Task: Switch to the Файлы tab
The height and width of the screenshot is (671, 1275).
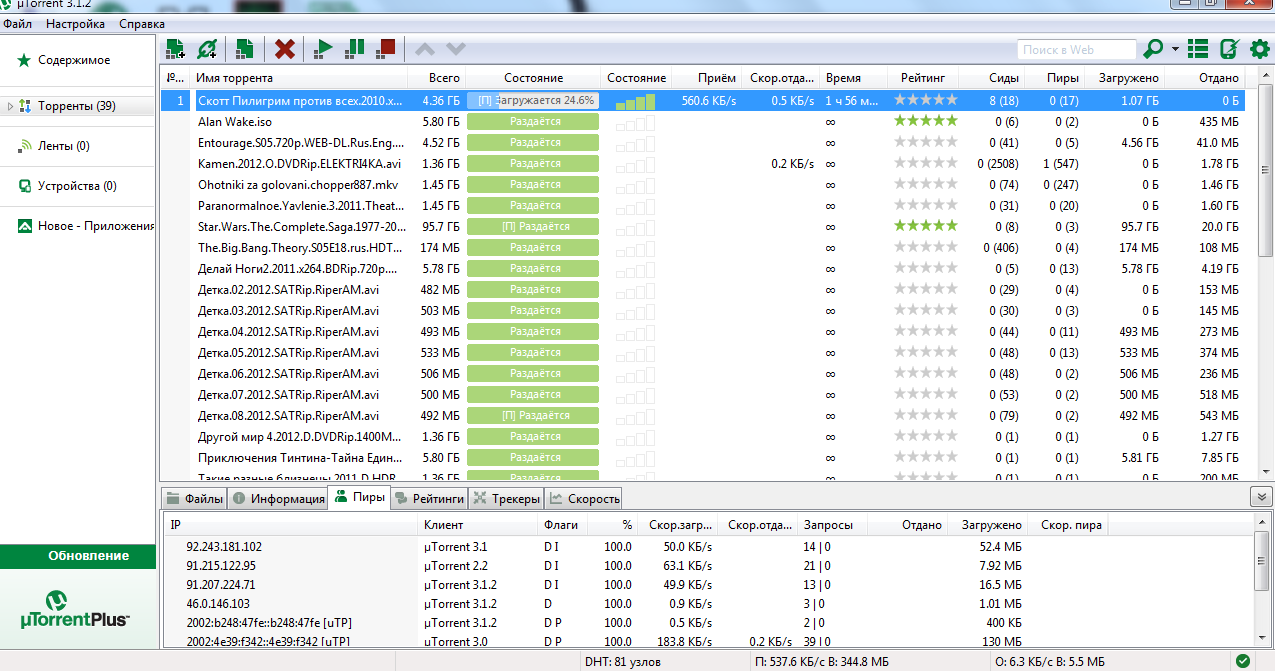Action: coord(194,498)
